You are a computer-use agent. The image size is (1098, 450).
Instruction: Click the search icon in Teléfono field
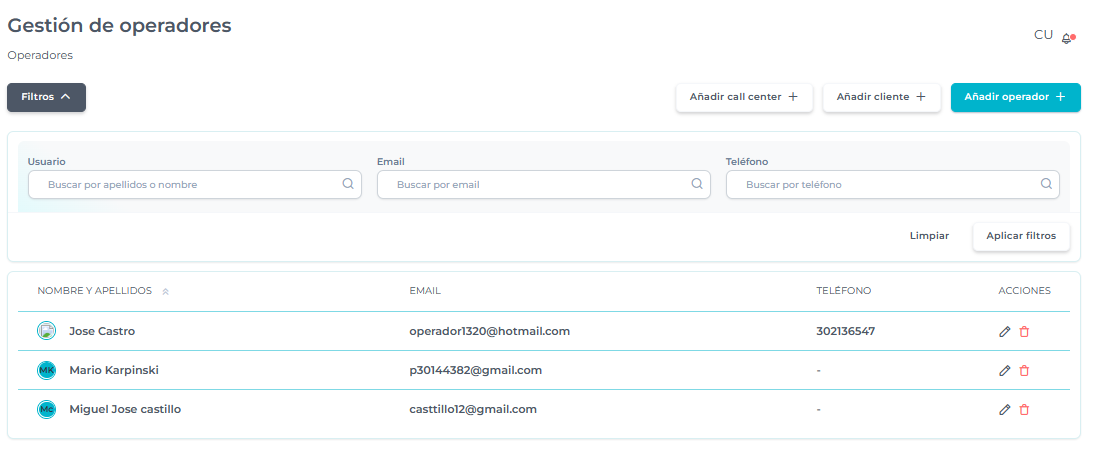[1046, 184]
